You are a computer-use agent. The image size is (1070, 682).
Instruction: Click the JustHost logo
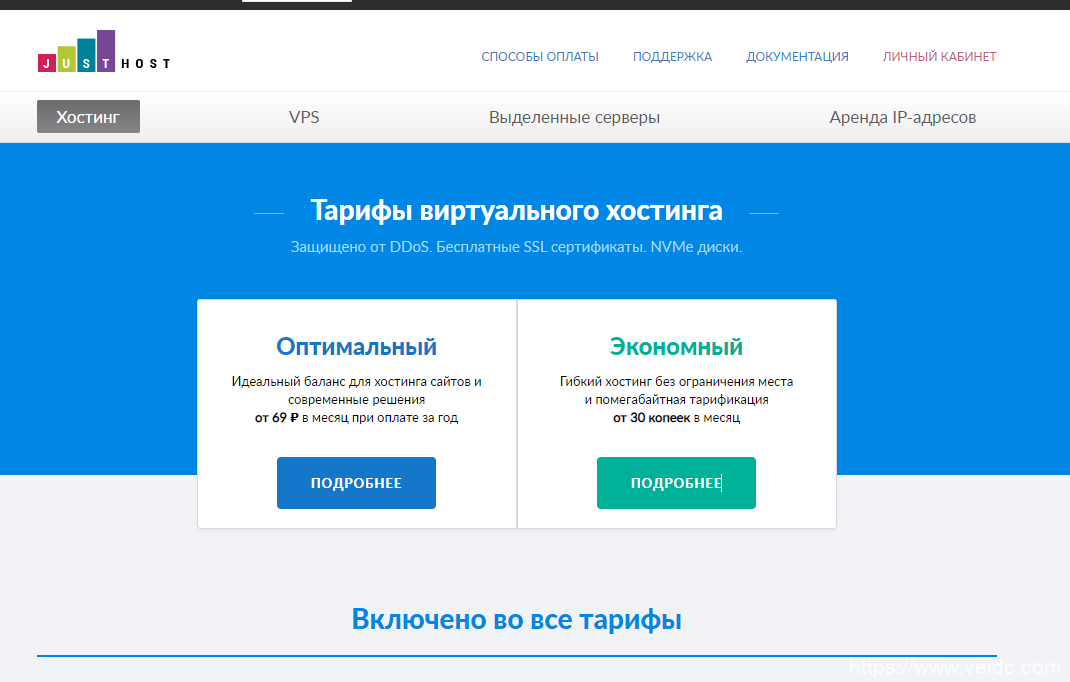pyautogui.click(x=104, y=51)
